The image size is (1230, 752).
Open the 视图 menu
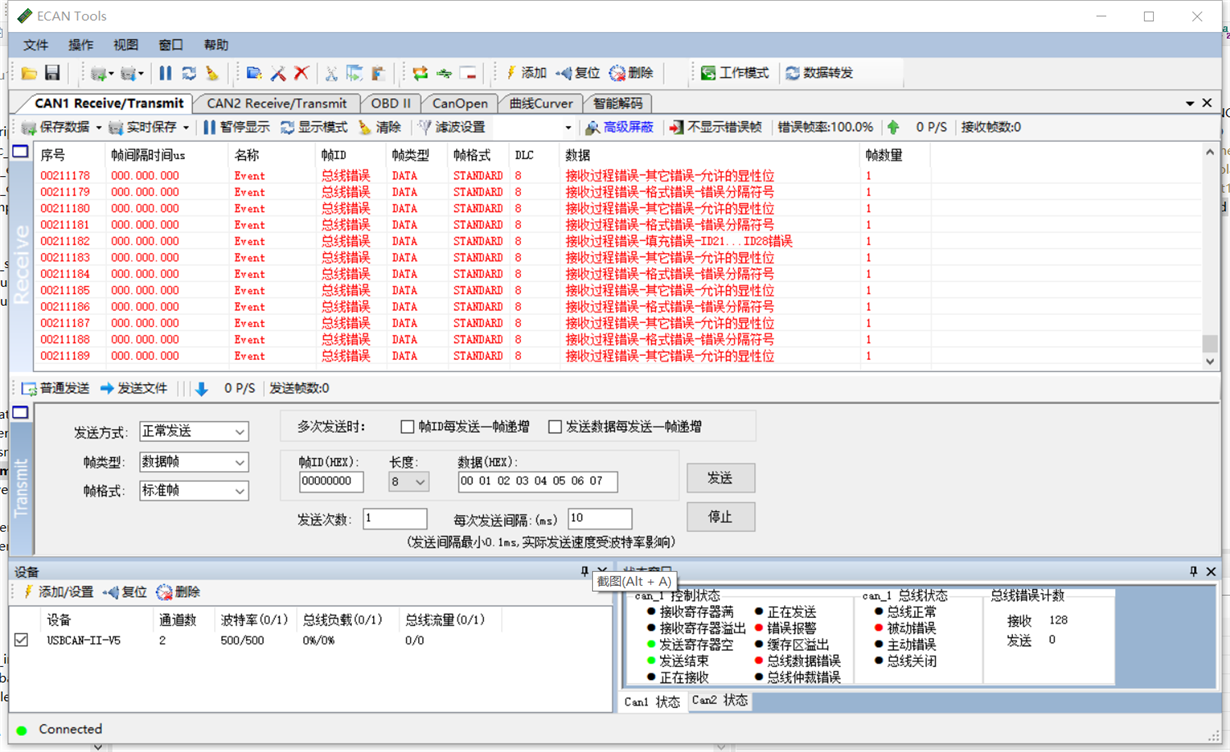[126, 45]
